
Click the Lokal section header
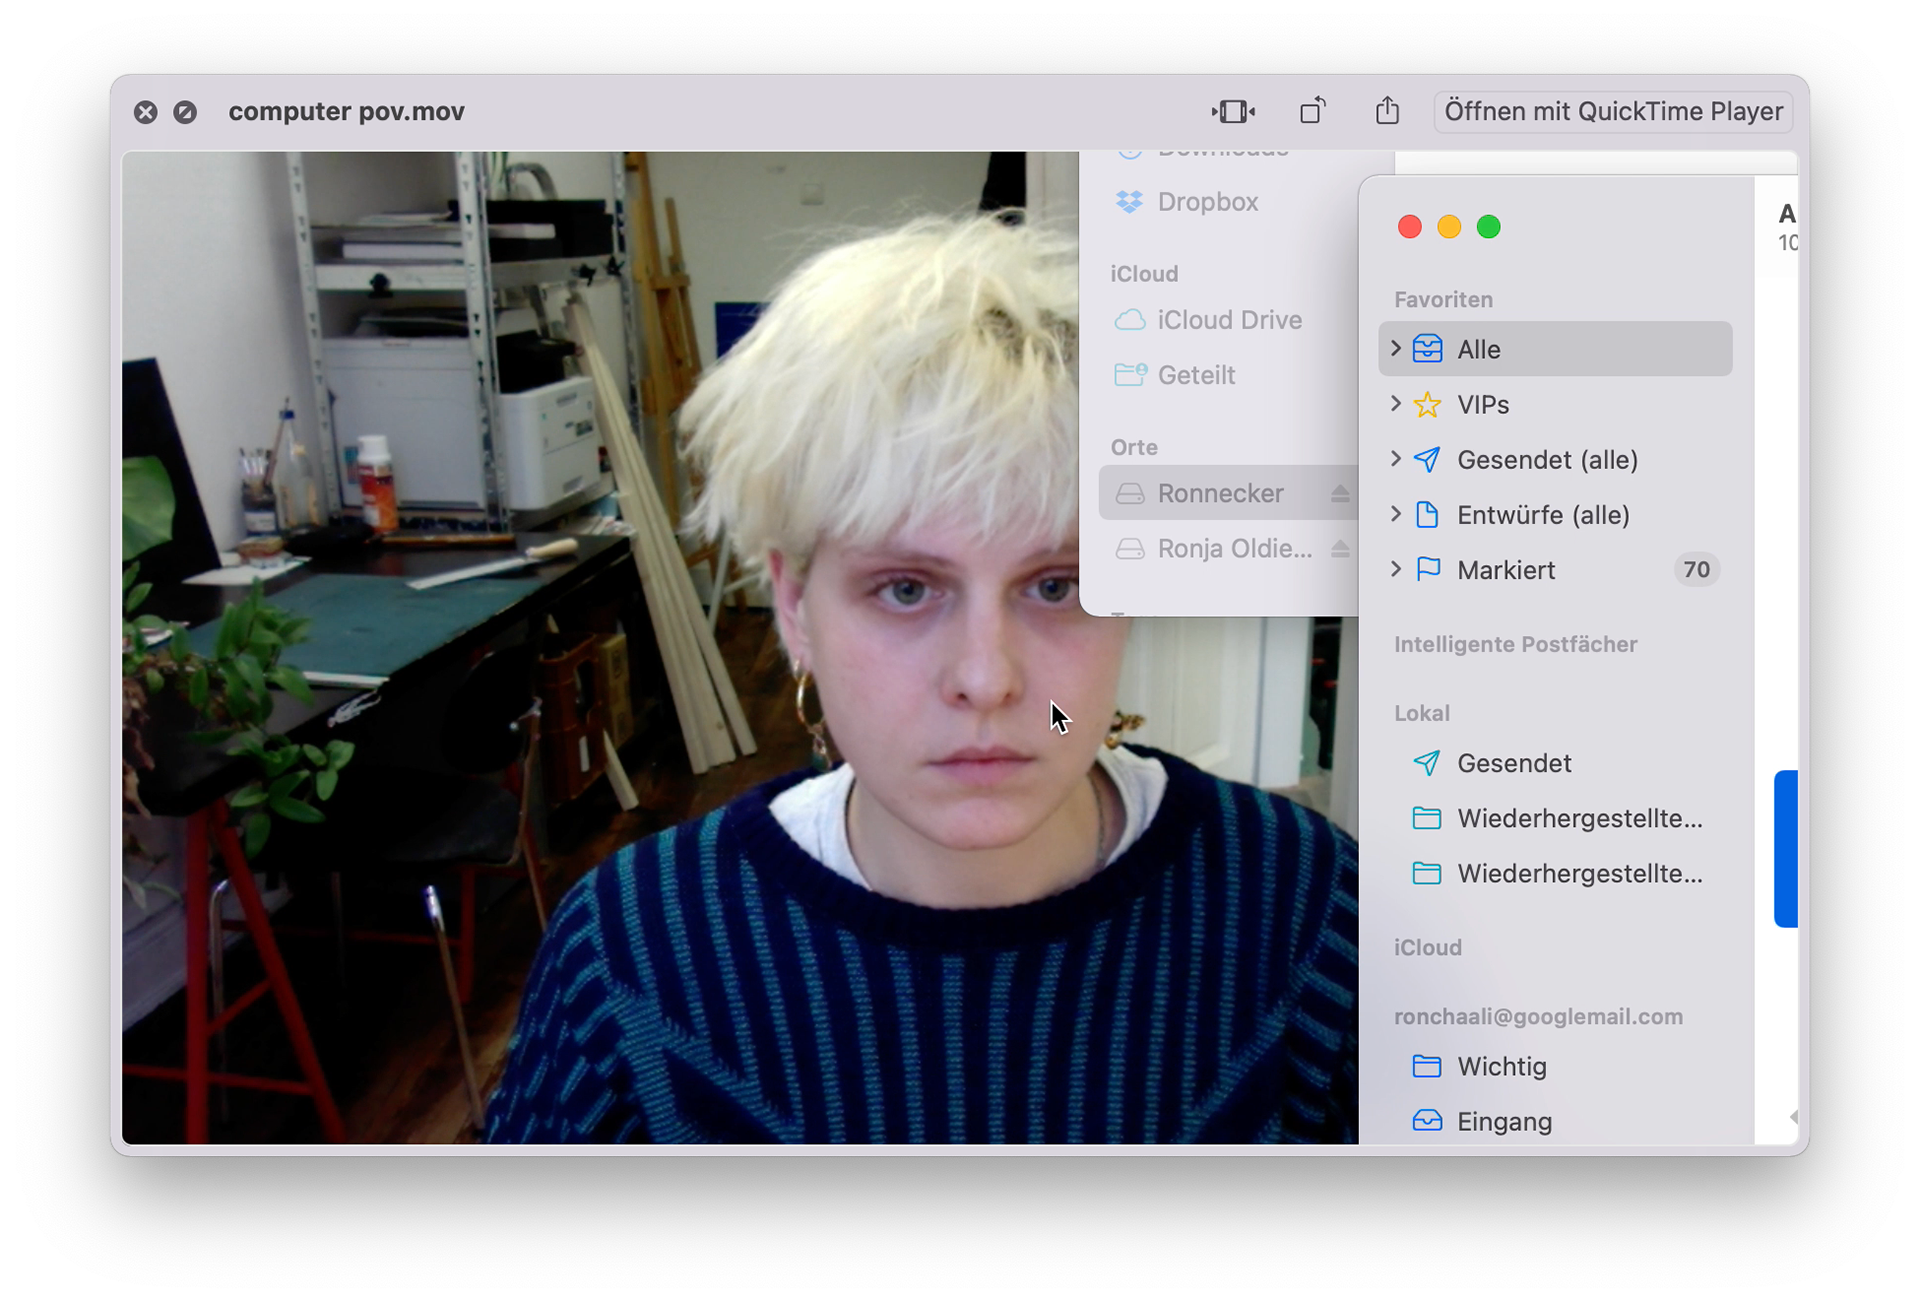point(1422,713)
